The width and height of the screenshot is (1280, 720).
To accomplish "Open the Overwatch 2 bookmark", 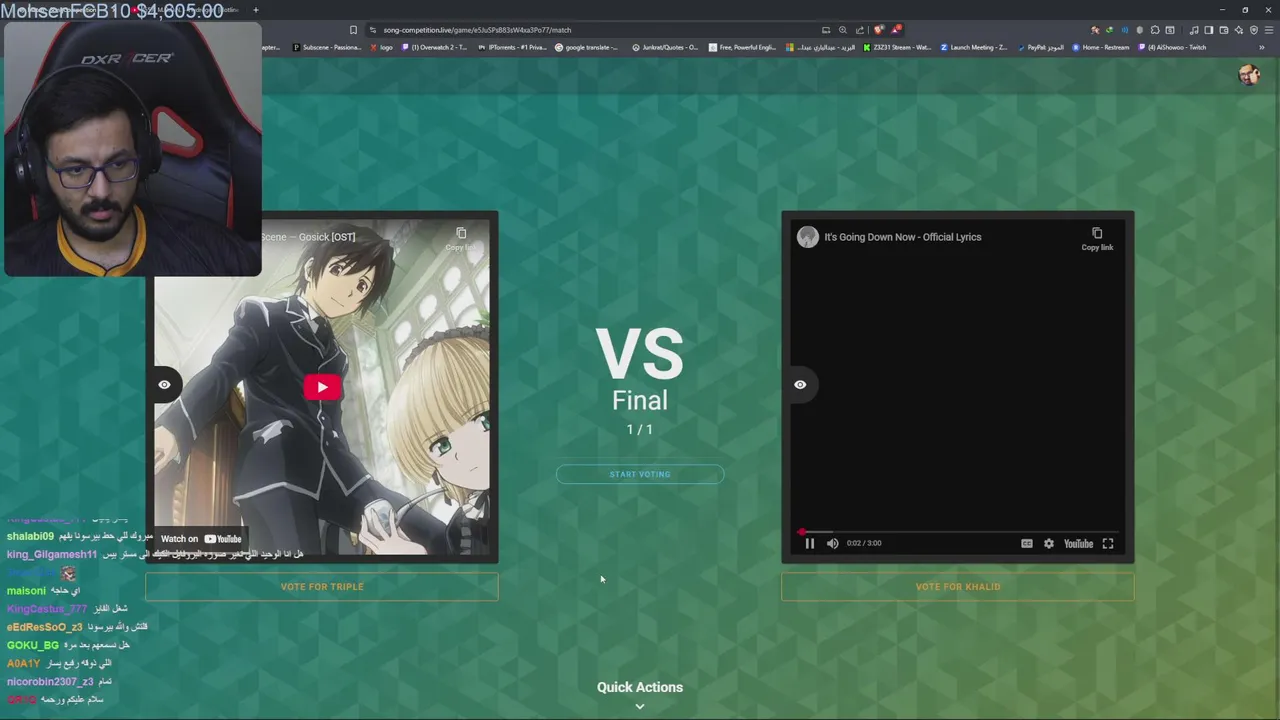I will pos(434,47).
